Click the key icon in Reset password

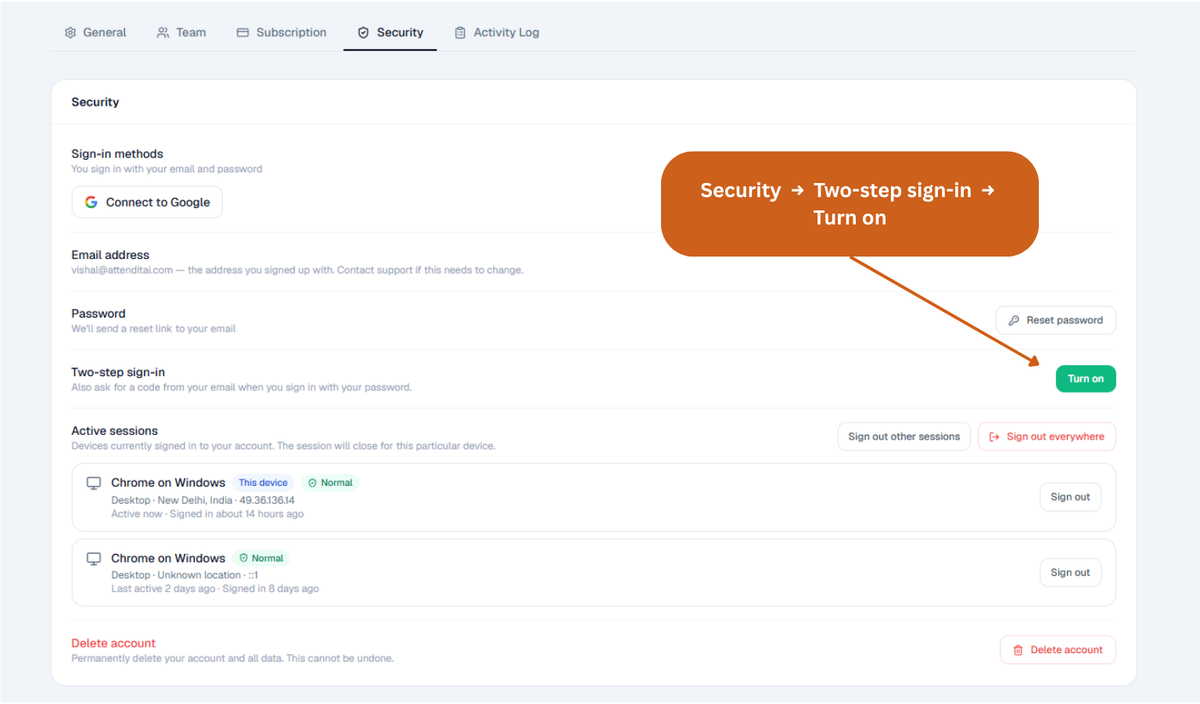pos(1014,320)
